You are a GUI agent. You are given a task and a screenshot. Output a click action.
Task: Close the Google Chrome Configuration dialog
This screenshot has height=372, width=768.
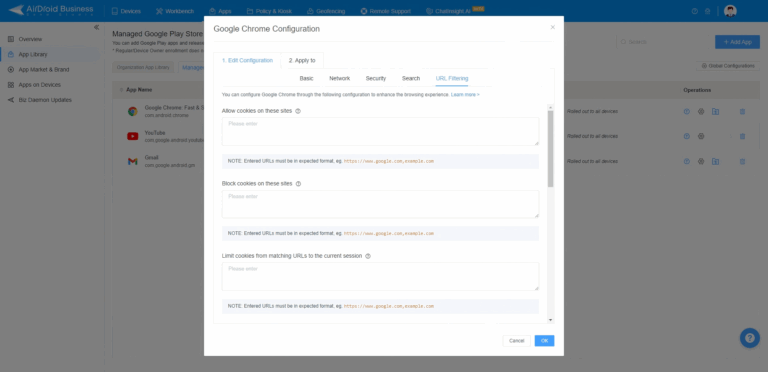click(x=552, y=27)
